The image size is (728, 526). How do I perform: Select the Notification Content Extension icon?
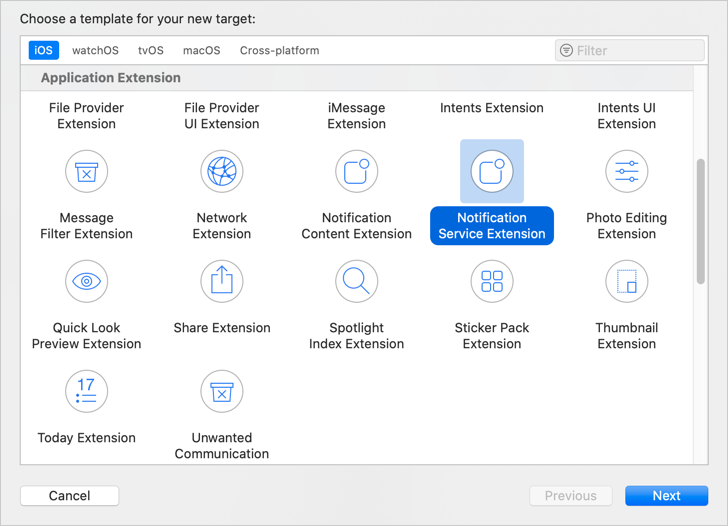(x=357, y=171)
